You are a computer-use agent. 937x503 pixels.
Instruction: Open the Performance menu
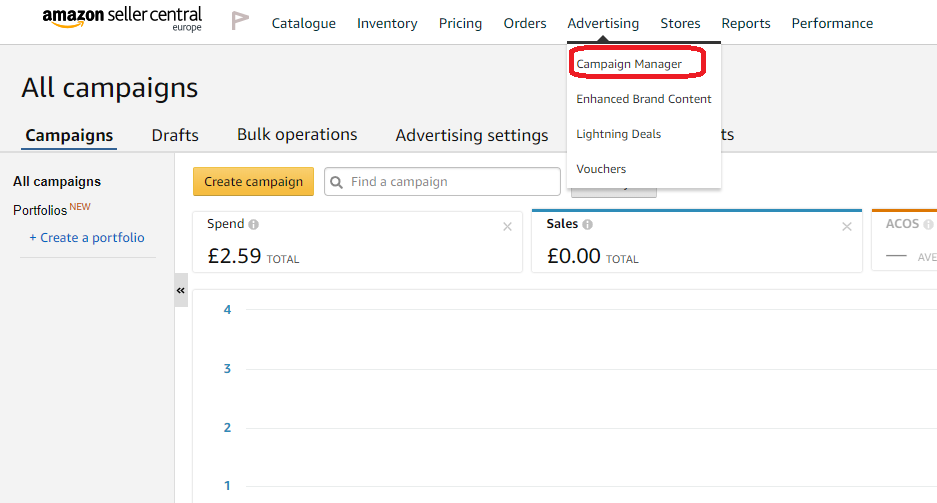tap(832, 23)
